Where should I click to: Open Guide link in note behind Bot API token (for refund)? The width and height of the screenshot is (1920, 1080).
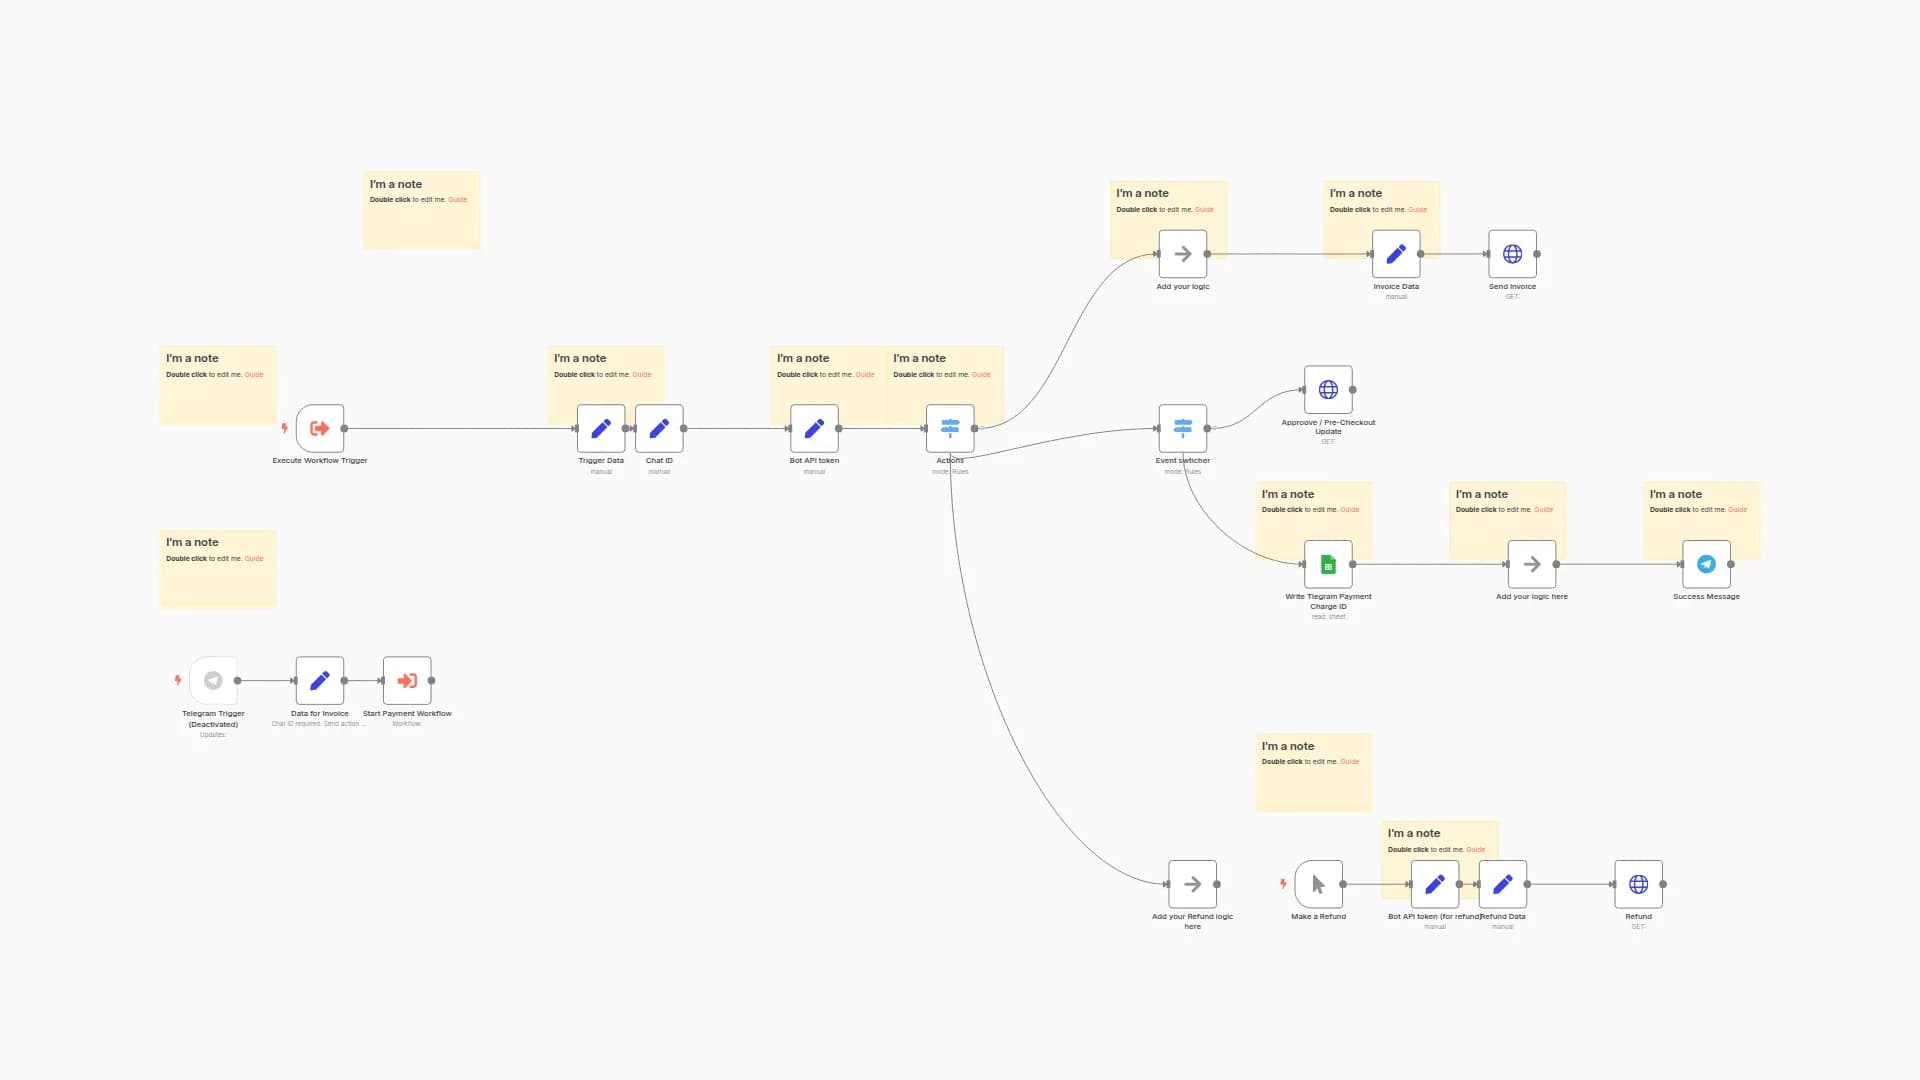[1476, 850]
